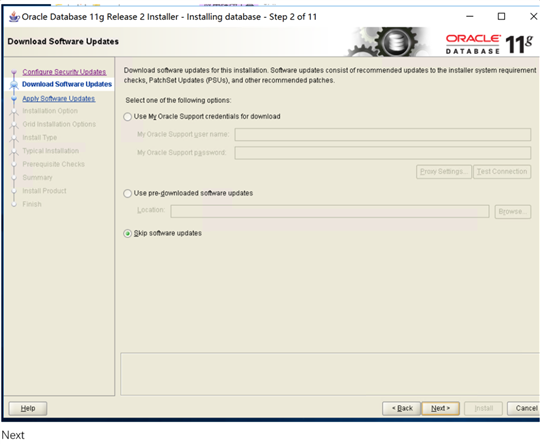Screen dimensions: 540x444
Task: Click the Next button
Action: click(x=440, y=408)
